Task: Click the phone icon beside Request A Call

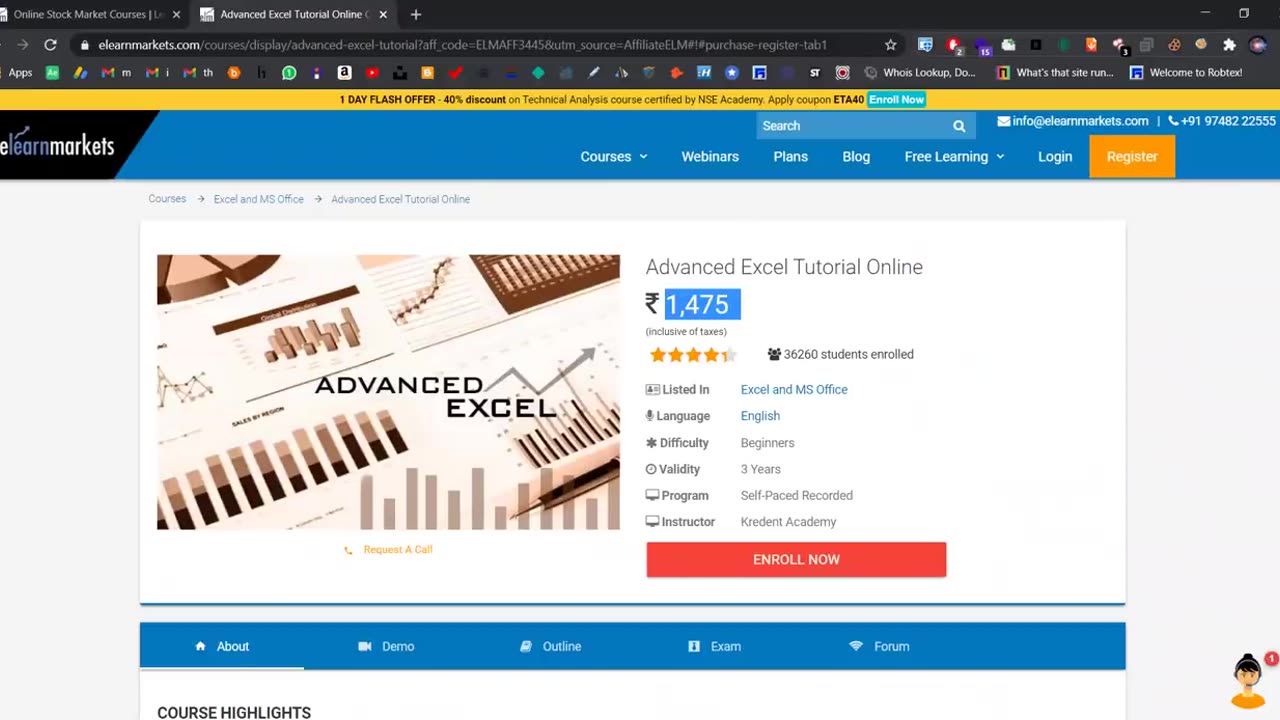Action: pyautogui.click(x=348, y=550)
